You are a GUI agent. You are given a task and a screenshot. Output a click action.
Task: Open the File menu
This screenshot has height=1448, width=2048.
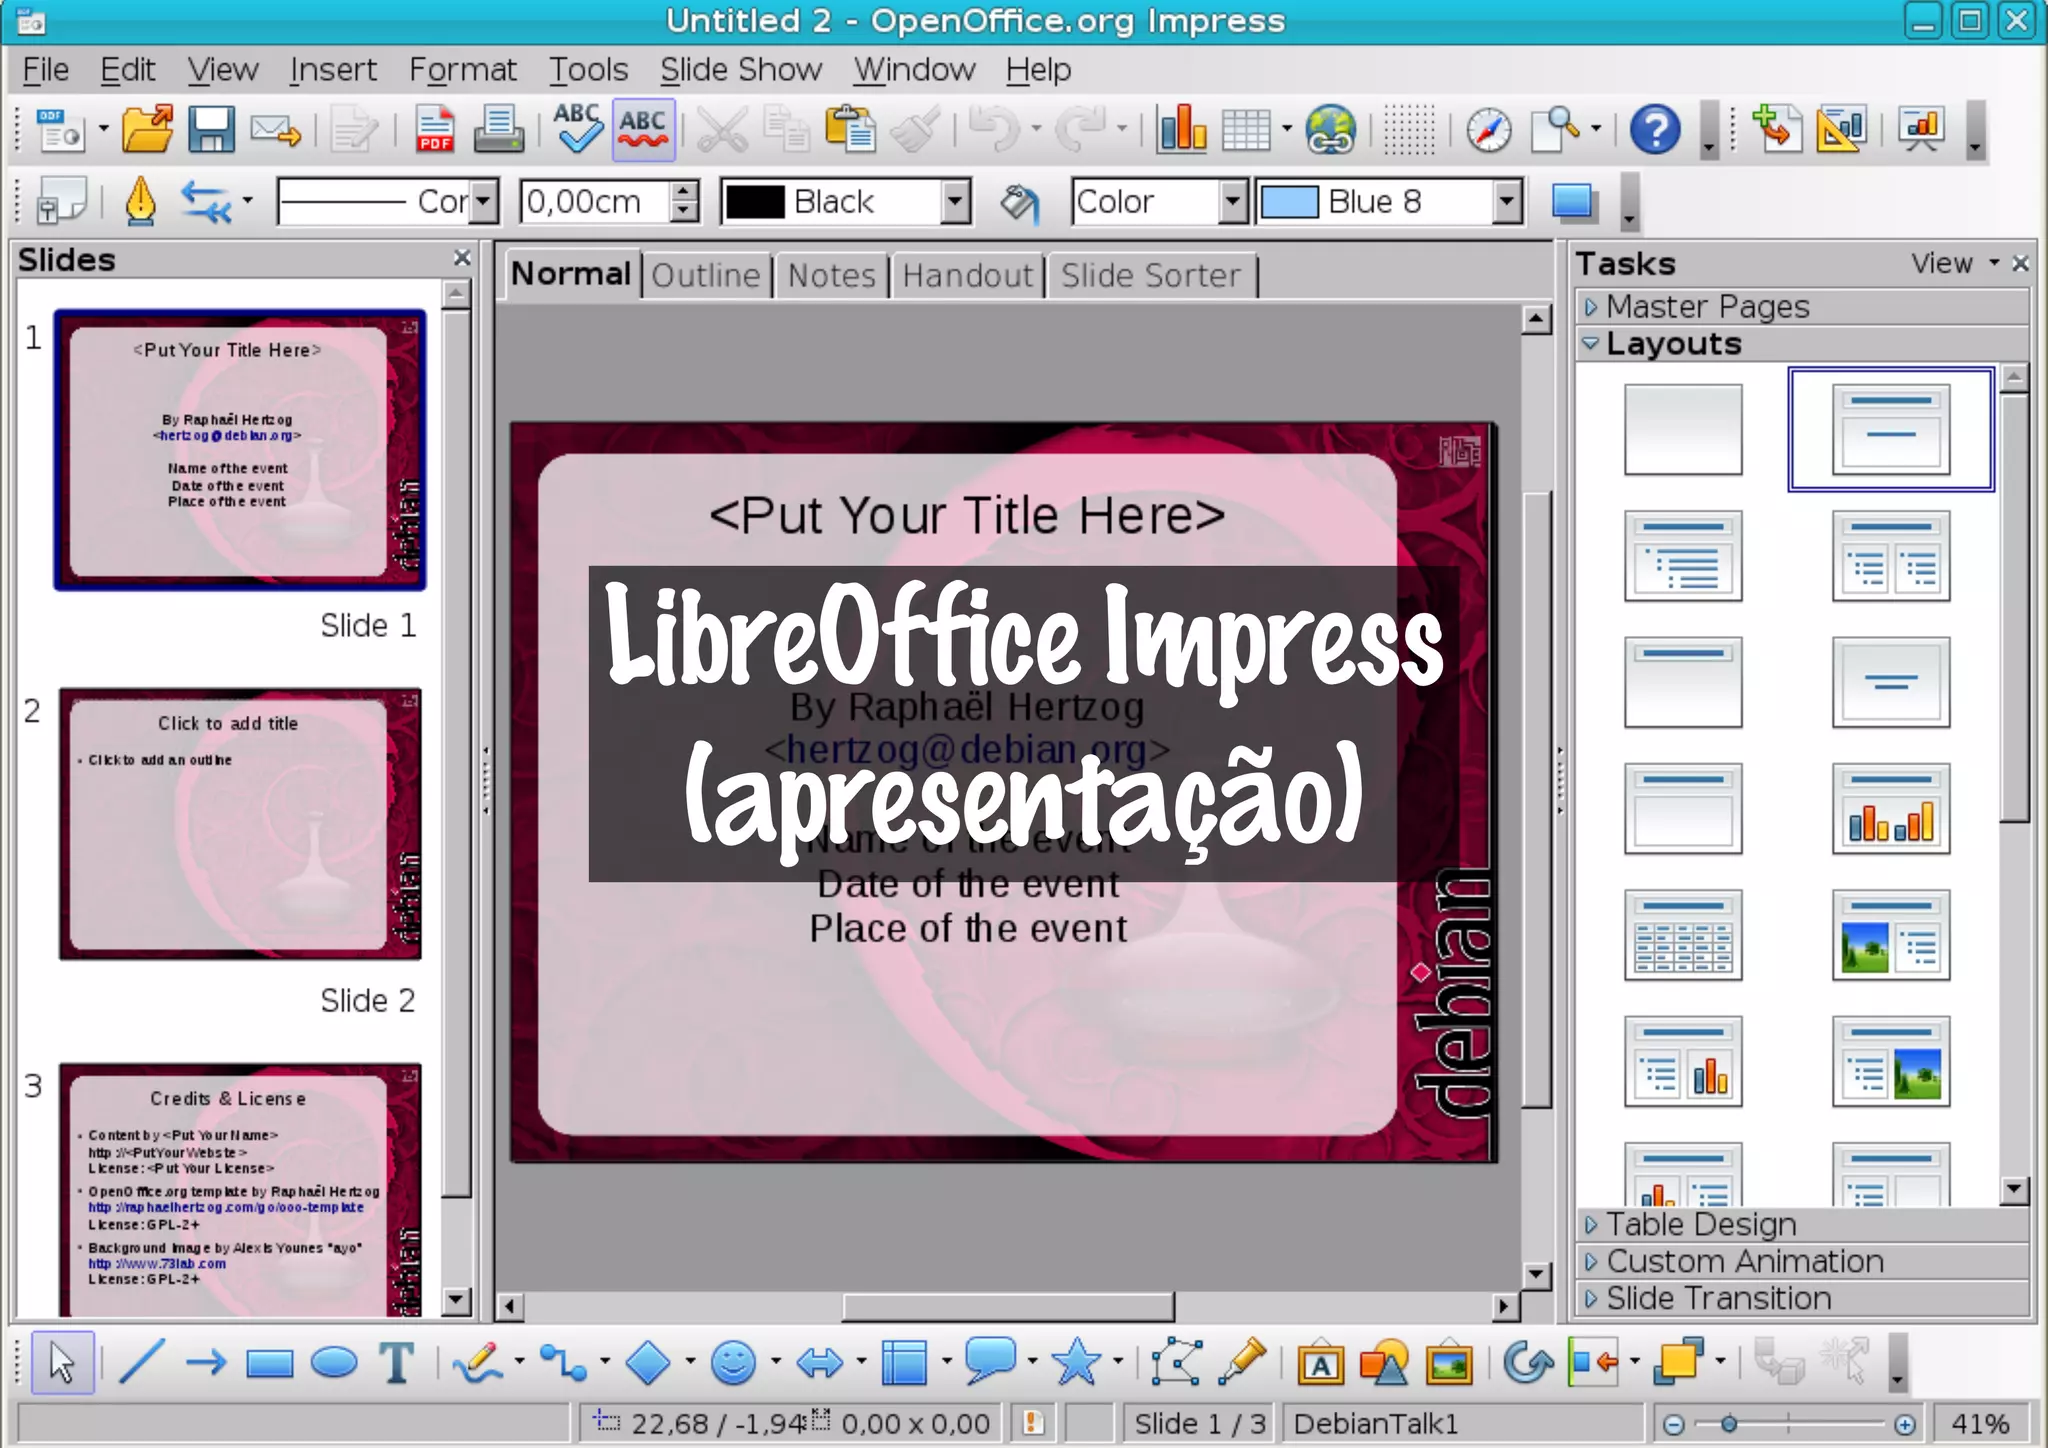pyautogui.click(x=45, y=69)
